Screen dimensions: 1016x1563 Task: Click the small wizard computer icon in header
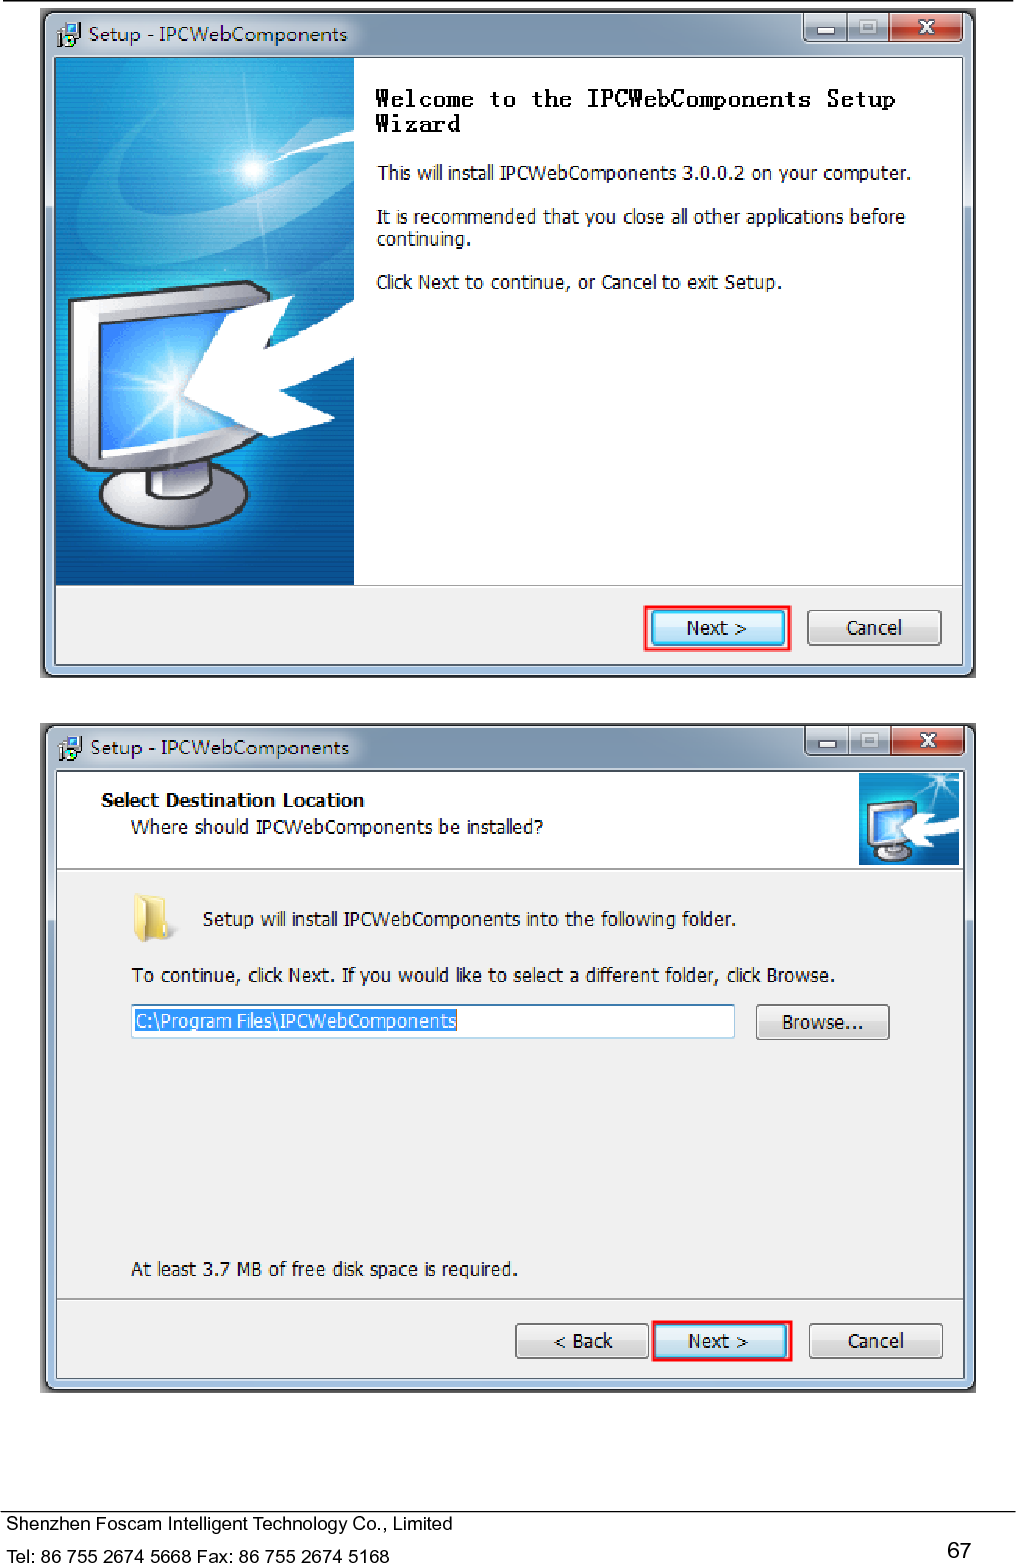coord(909,819)
